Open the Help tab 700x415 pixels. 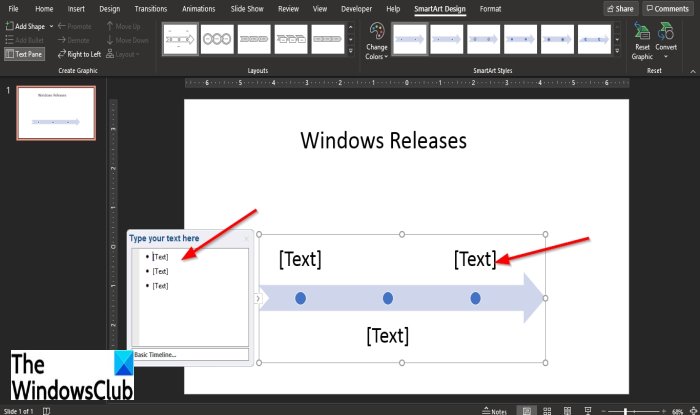393,8
